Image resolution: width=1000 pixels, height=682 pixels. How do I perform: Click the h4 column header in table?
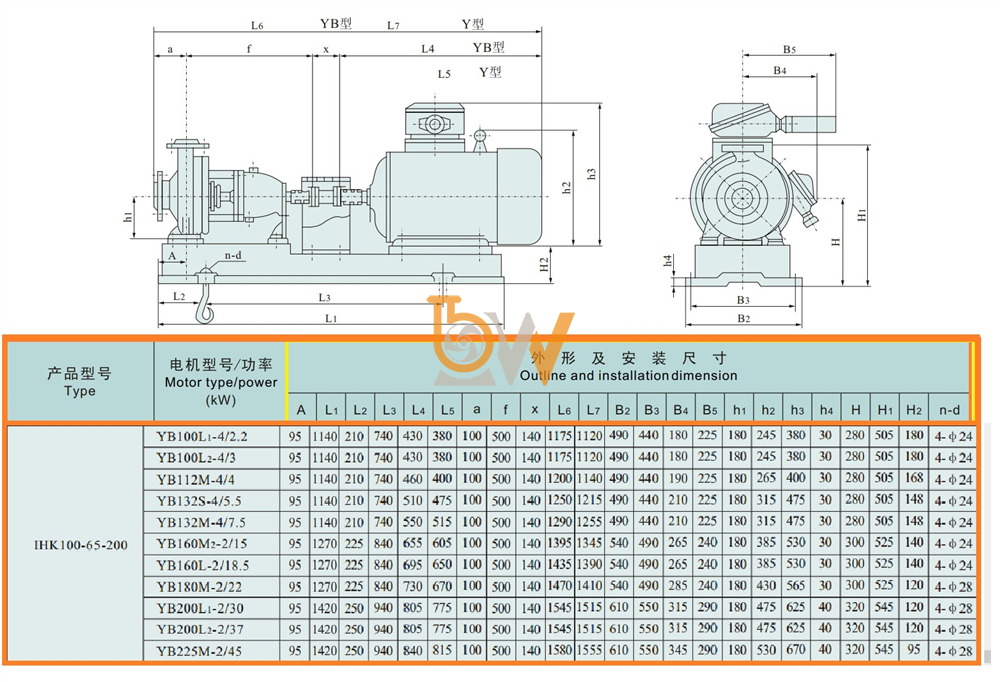coord(826,410)
